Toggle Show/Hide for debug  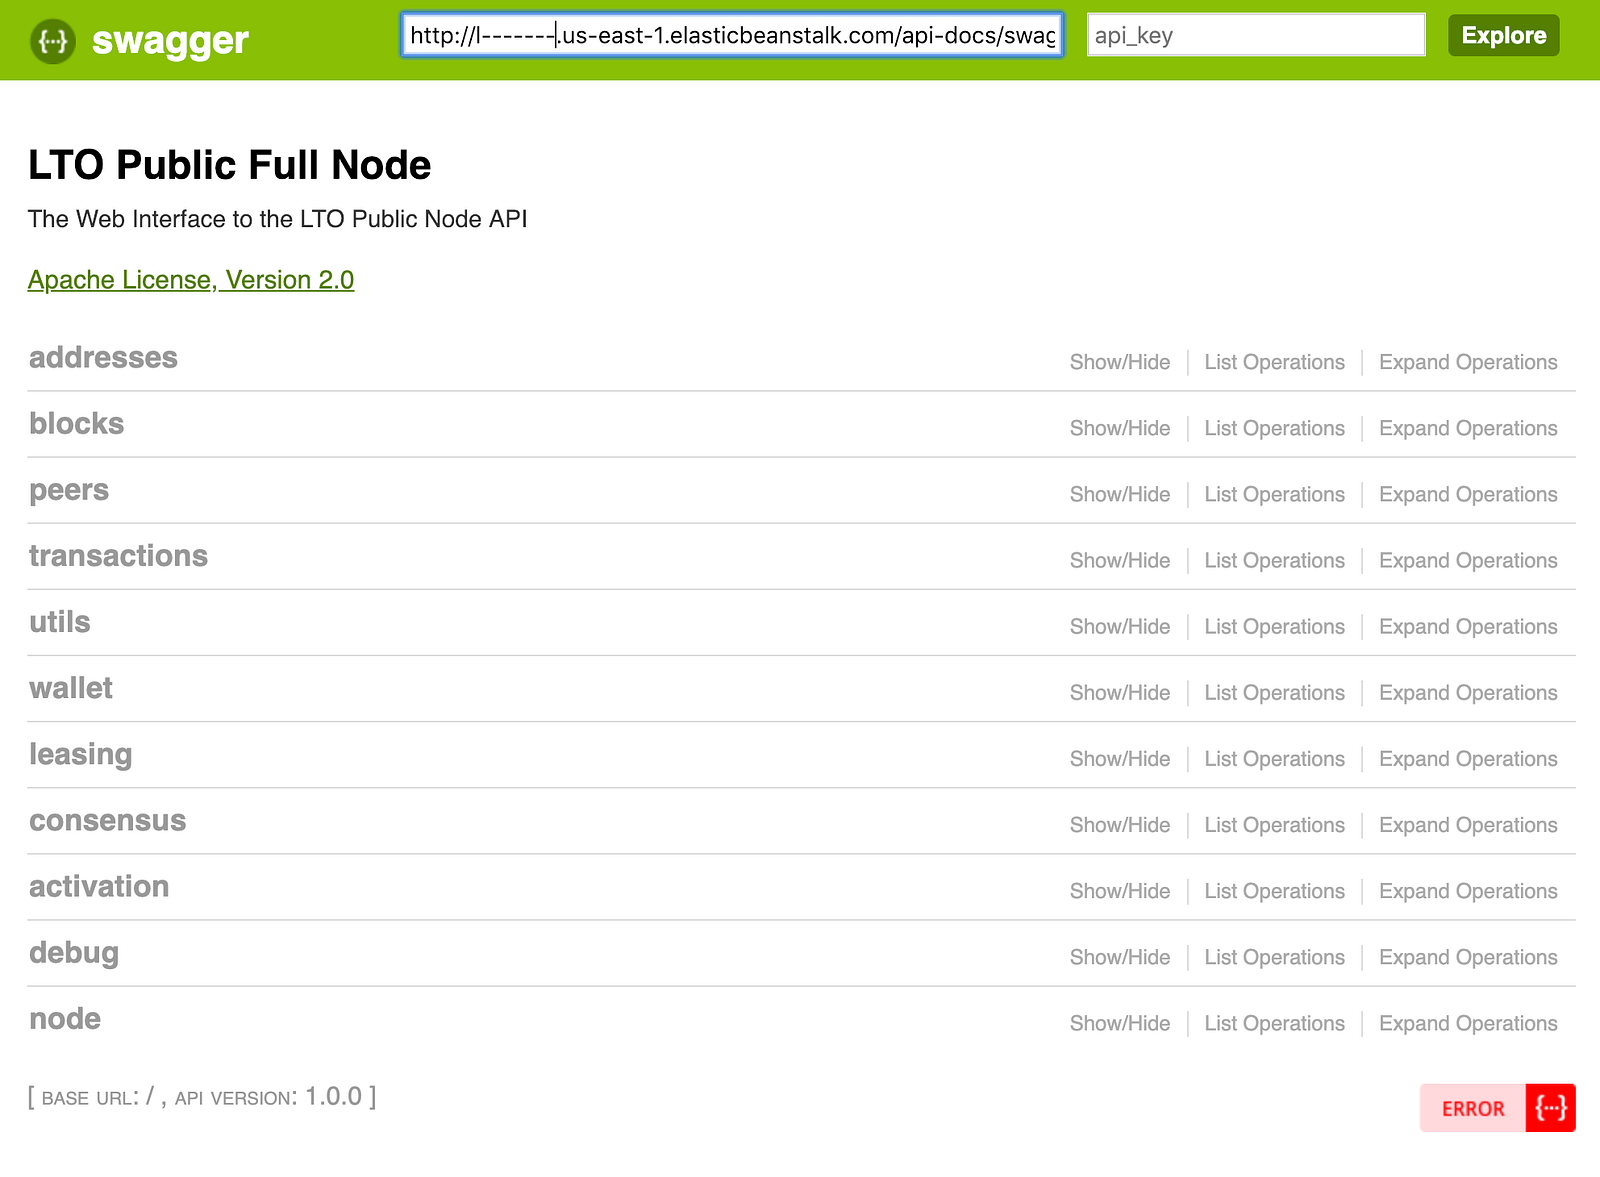[1119, 957]
